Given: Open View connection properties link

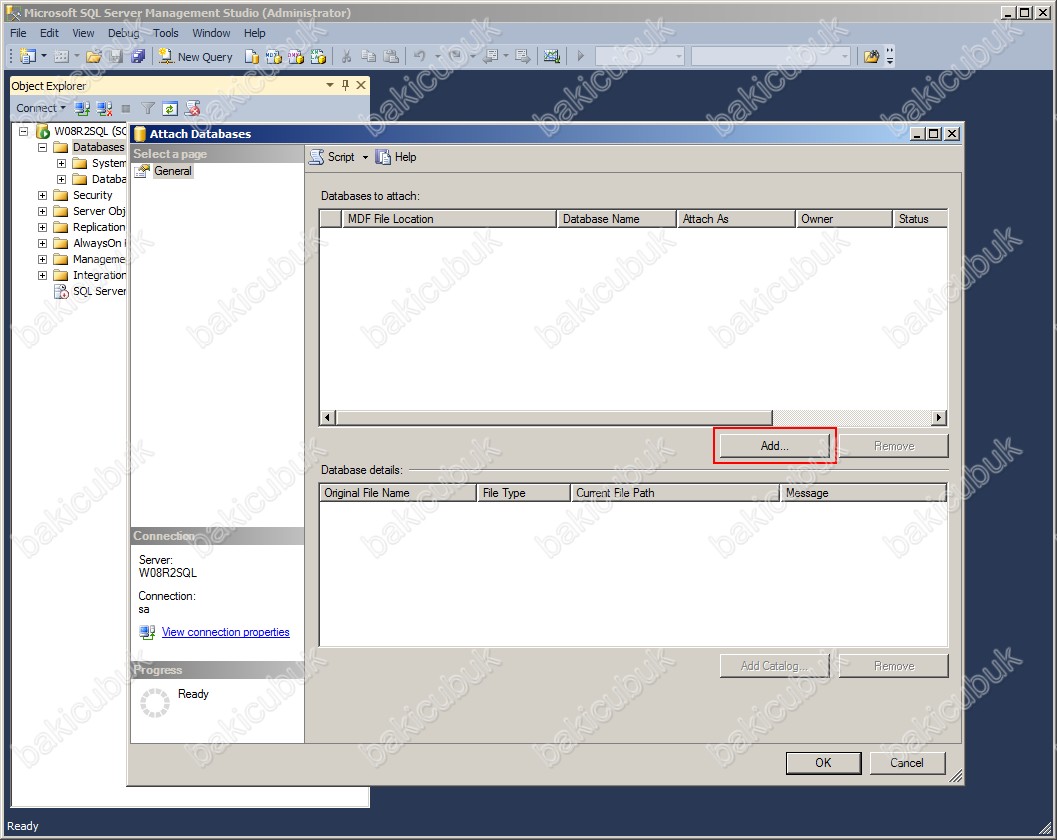Looking at the screenshot, I should pyautogui.click(x=226, y=632).
